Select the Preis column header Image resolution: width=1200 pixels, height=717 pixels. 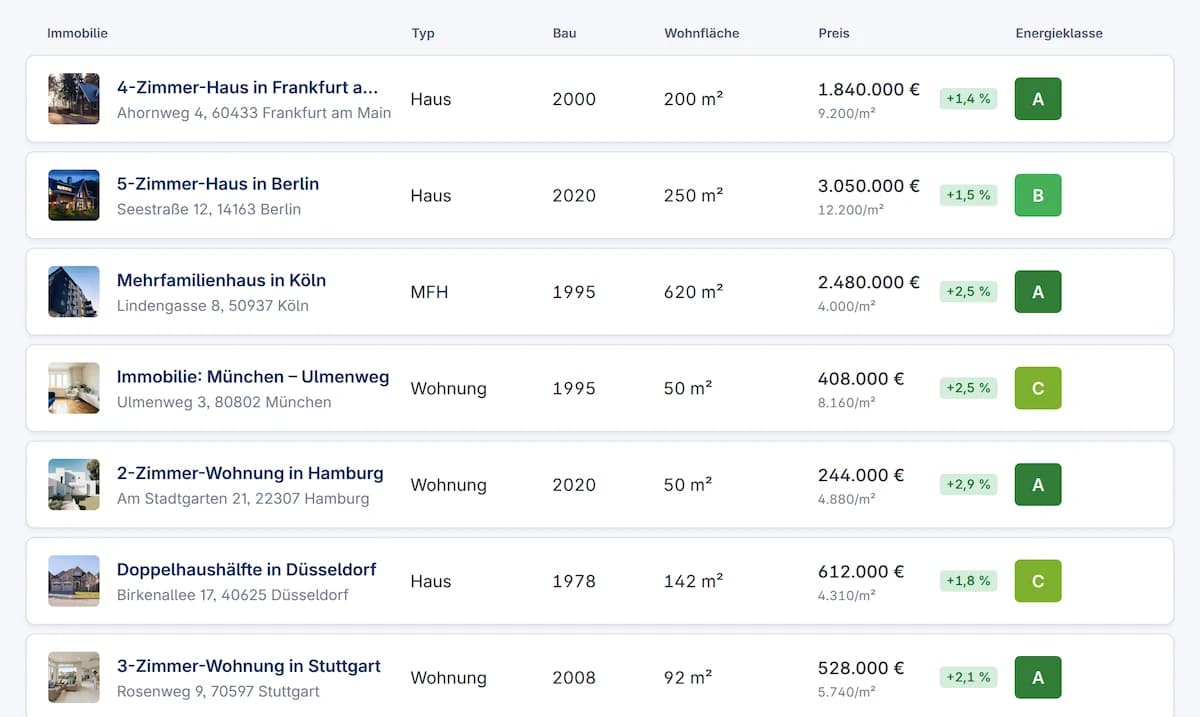pyautogui.click(x=834, y=33)
